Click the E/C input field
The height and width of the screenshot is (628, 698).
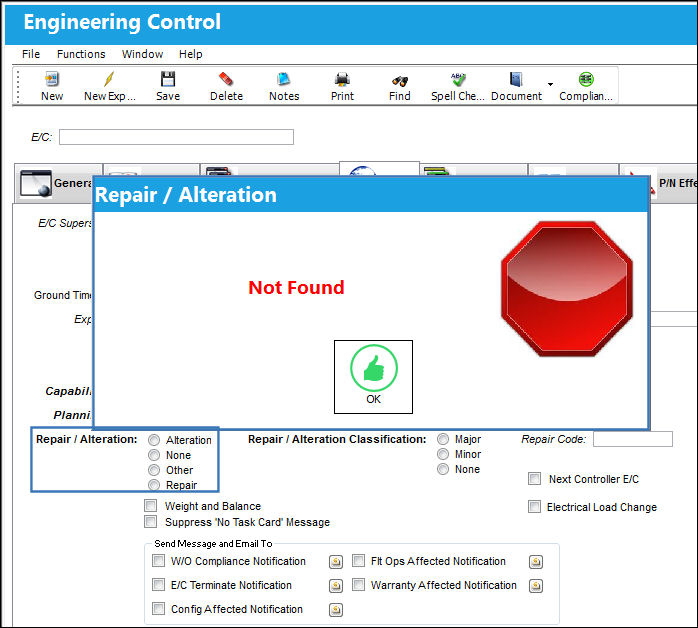point(176,137)
